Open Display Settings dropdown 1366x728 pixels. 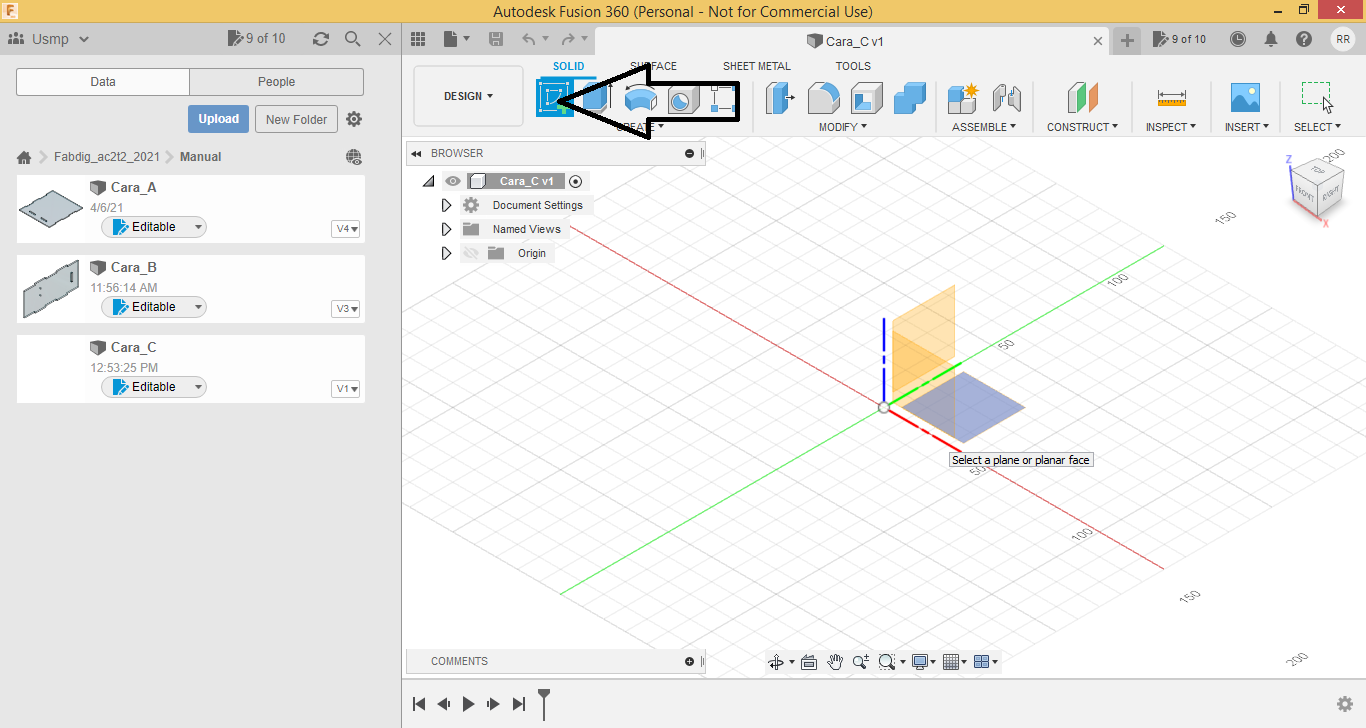click(x=923, y=662)
